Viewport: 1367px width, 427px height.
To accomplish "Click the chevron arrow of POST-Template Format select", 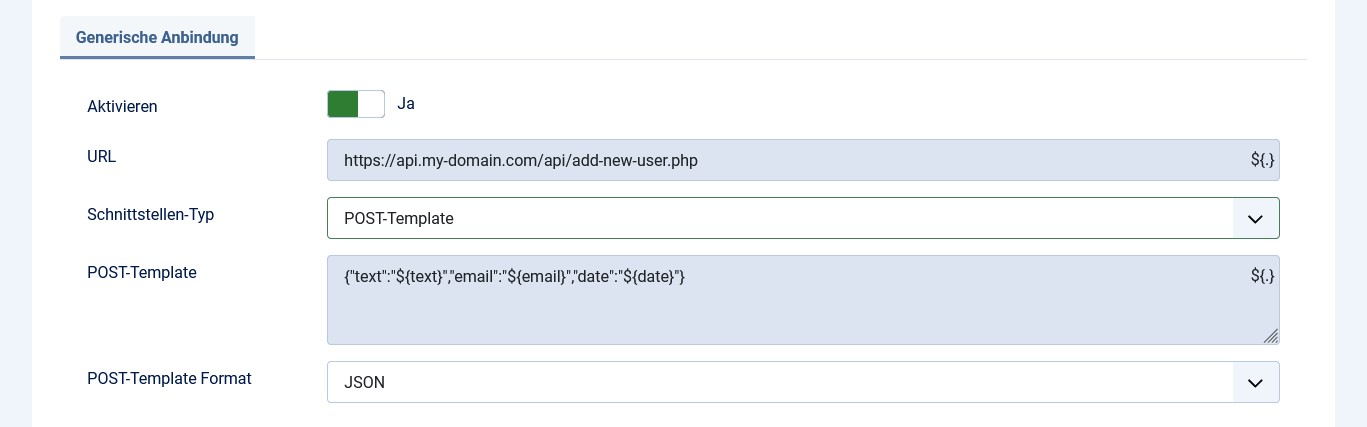I will click(1256, 382).
